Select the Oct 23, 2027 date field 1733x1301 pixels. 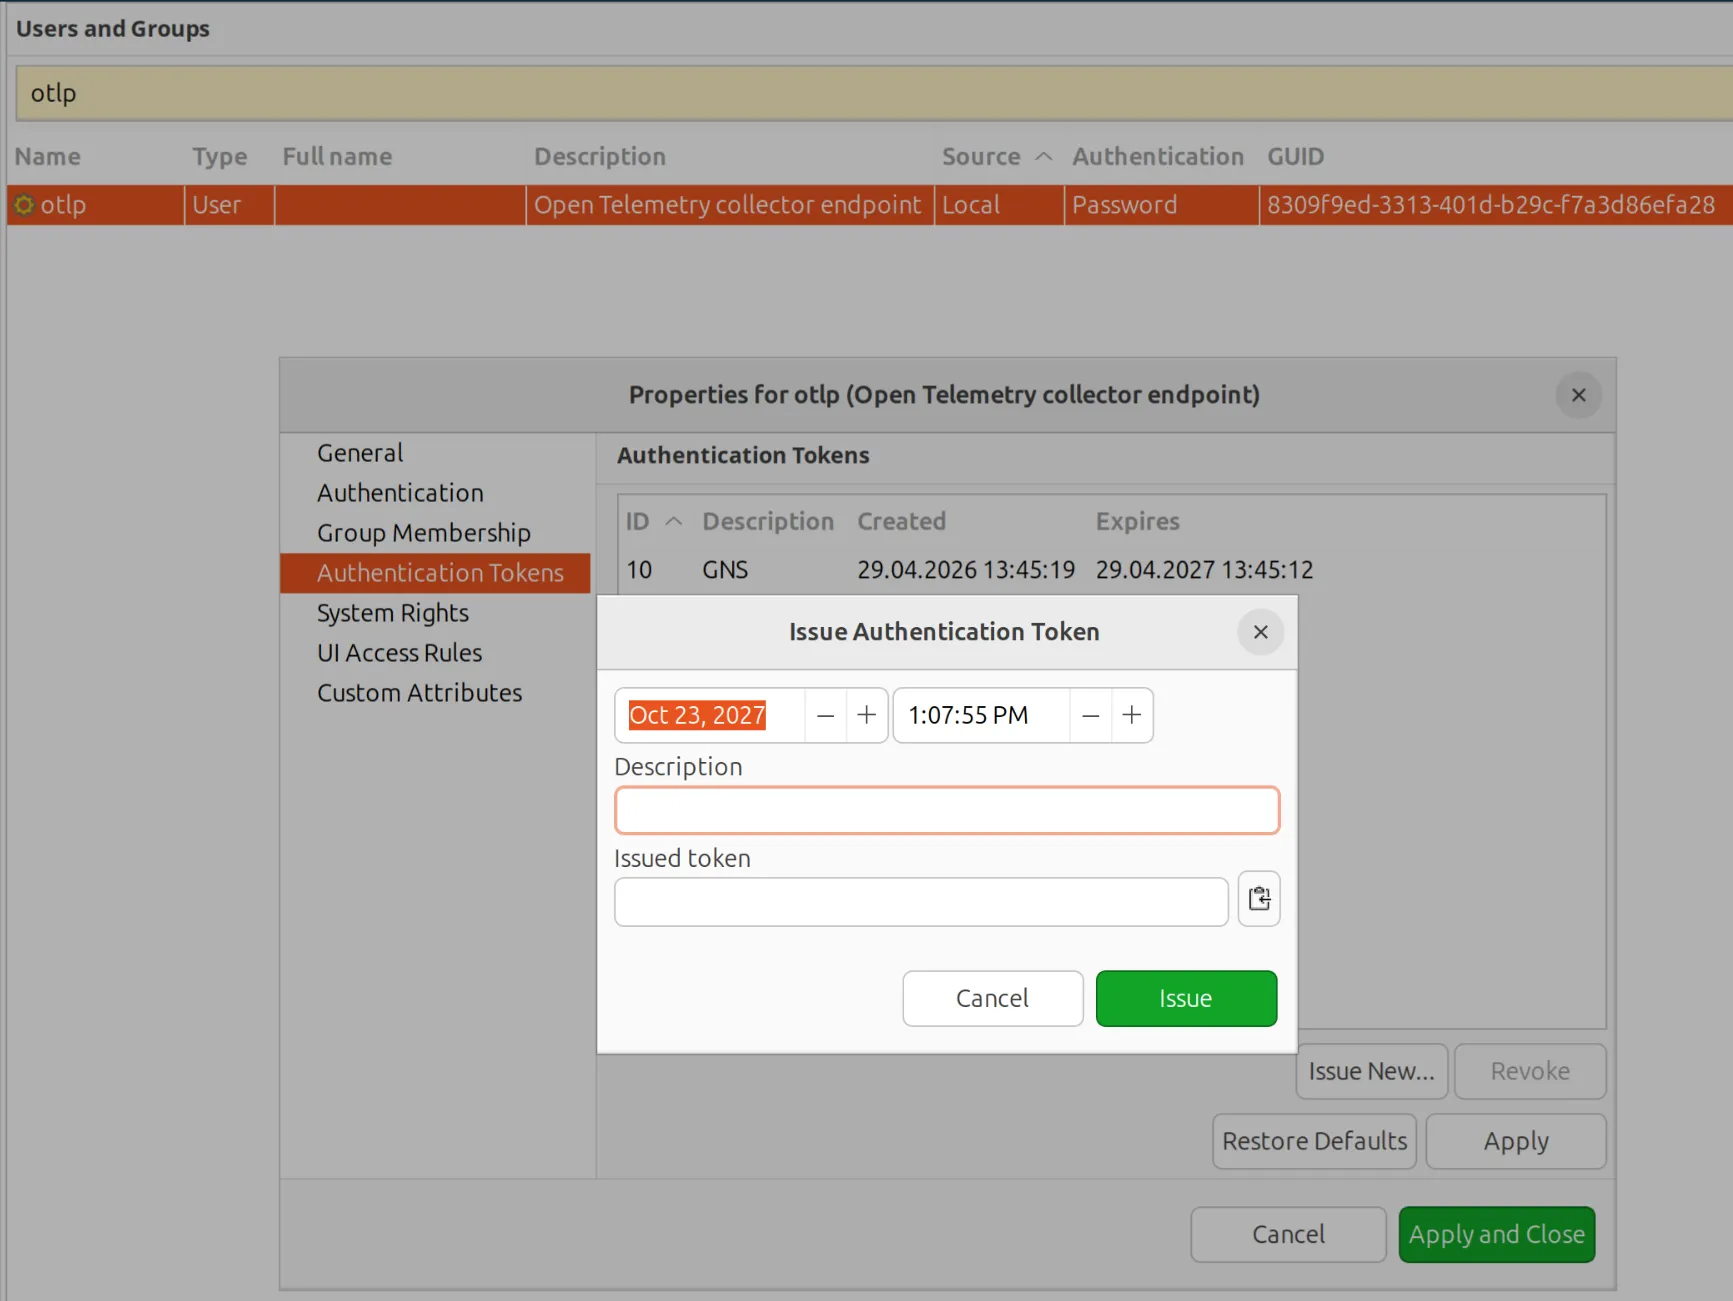709,715
